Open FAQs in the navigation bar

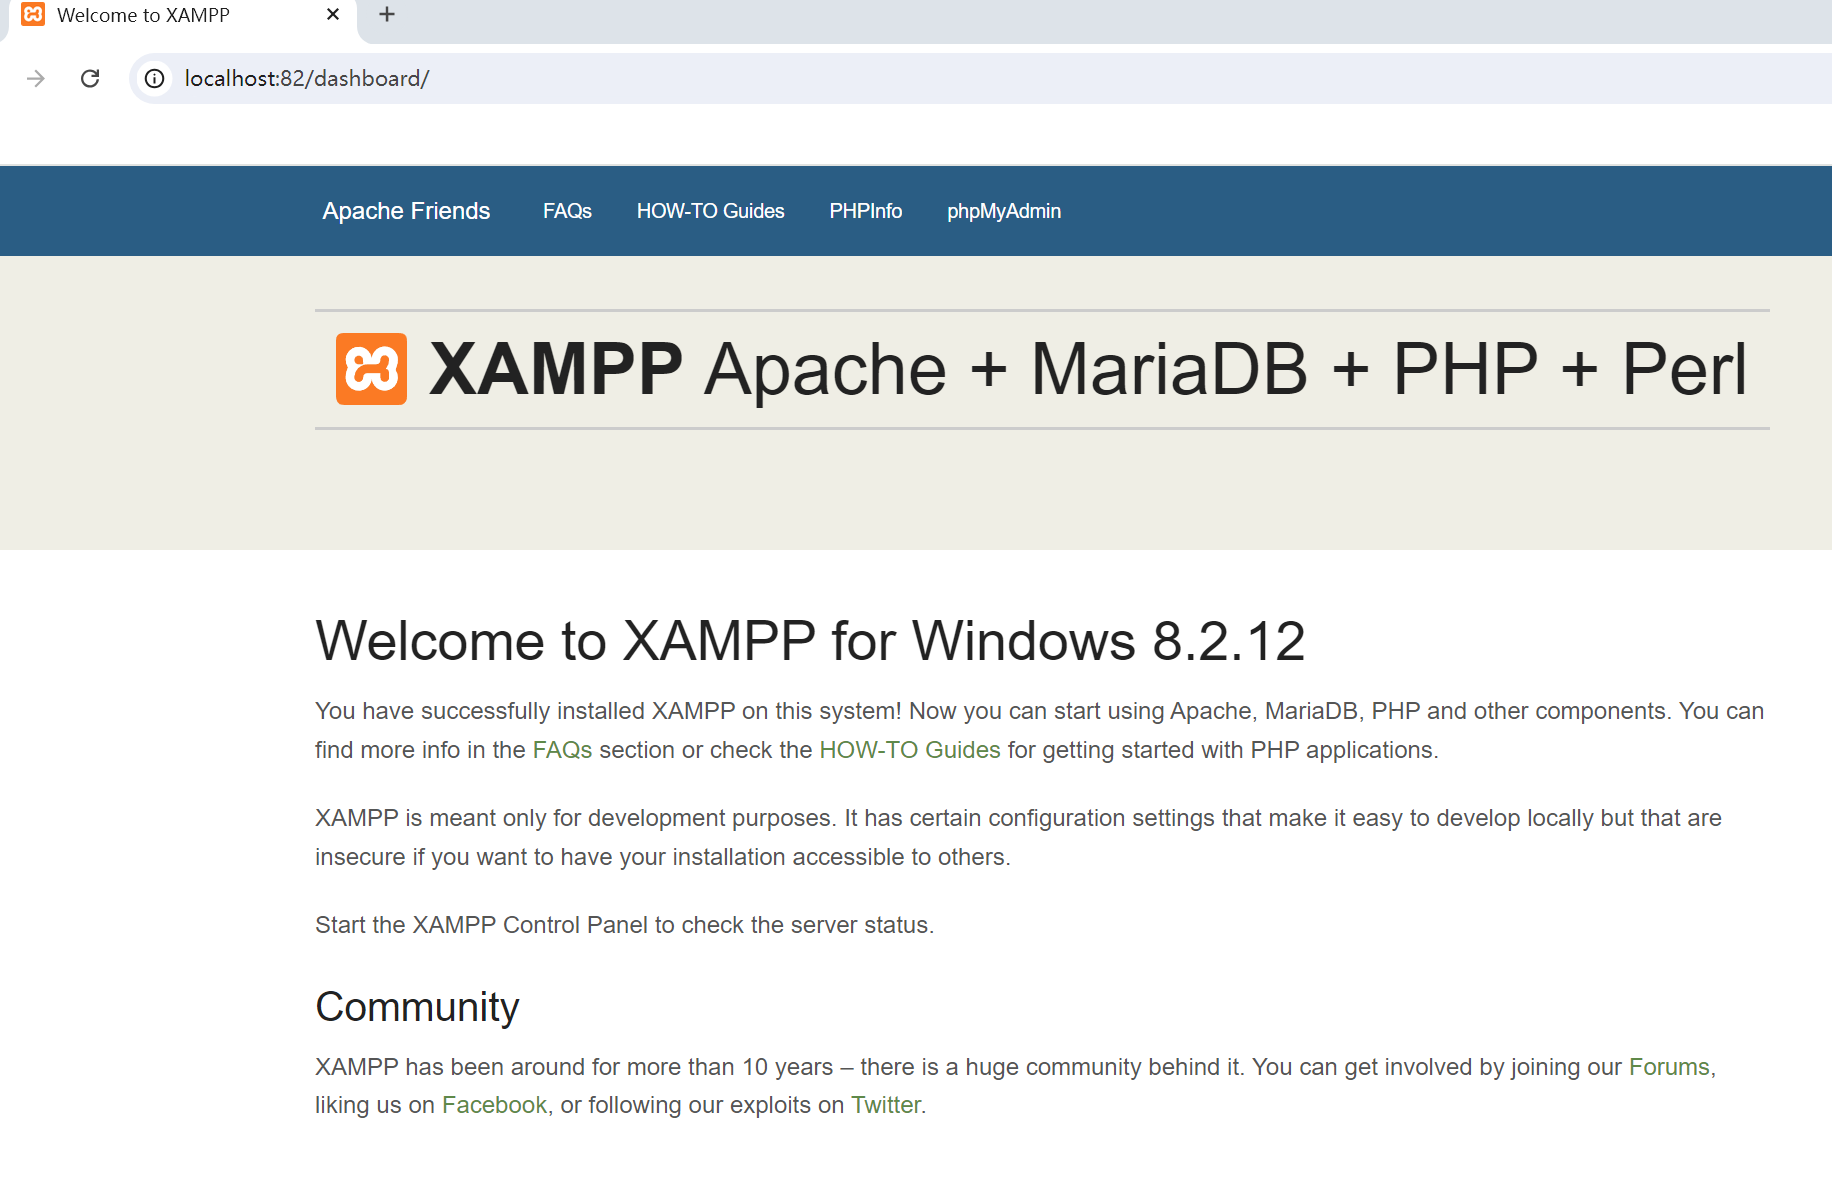pyautogui.click(x=567, y=211)
